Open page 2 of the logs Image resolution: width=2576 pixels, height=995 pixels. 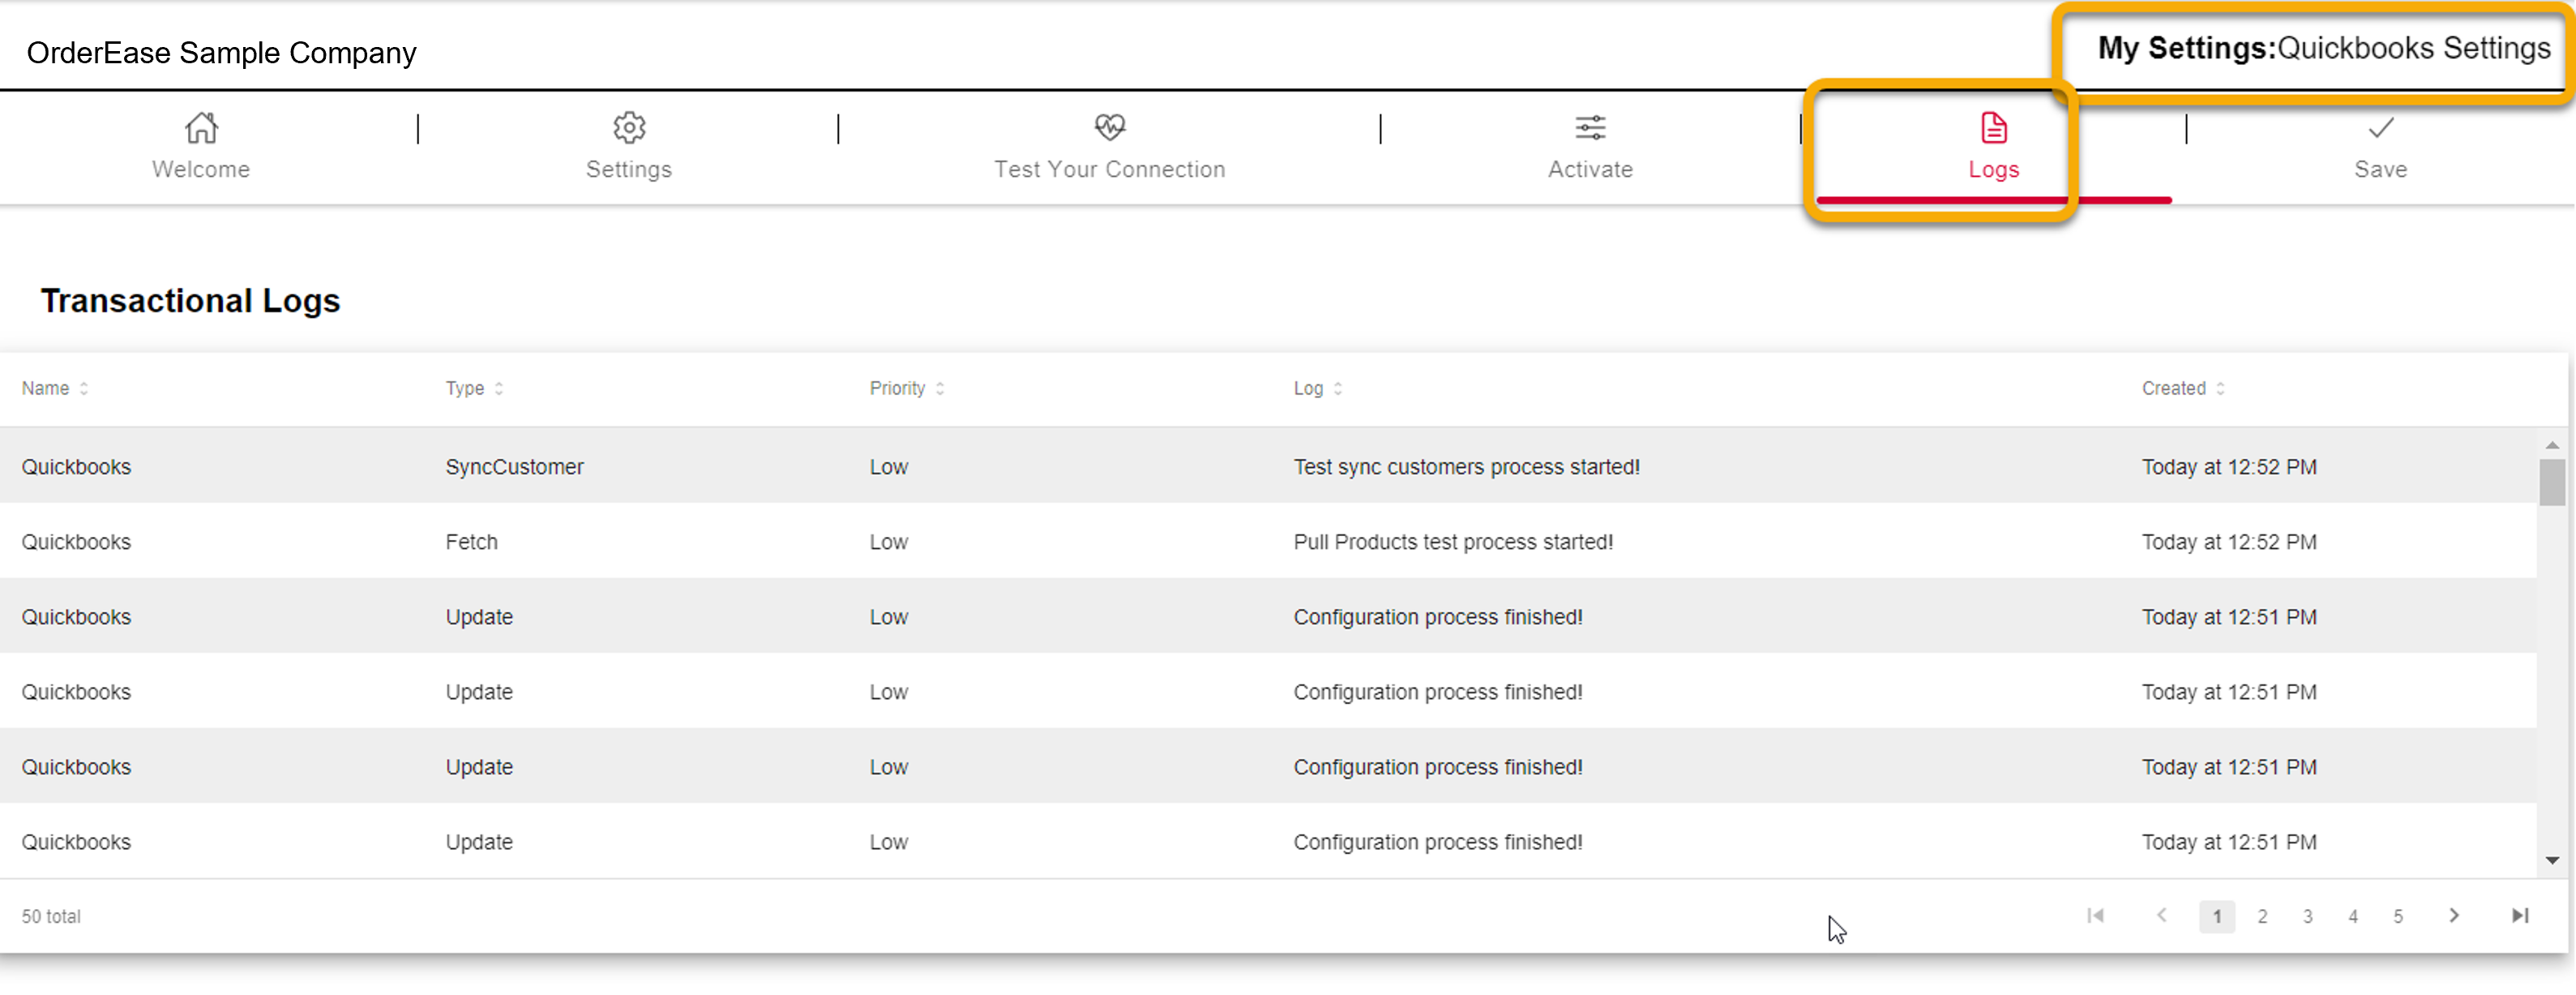pyautogui.click(x=2262, y=916)
